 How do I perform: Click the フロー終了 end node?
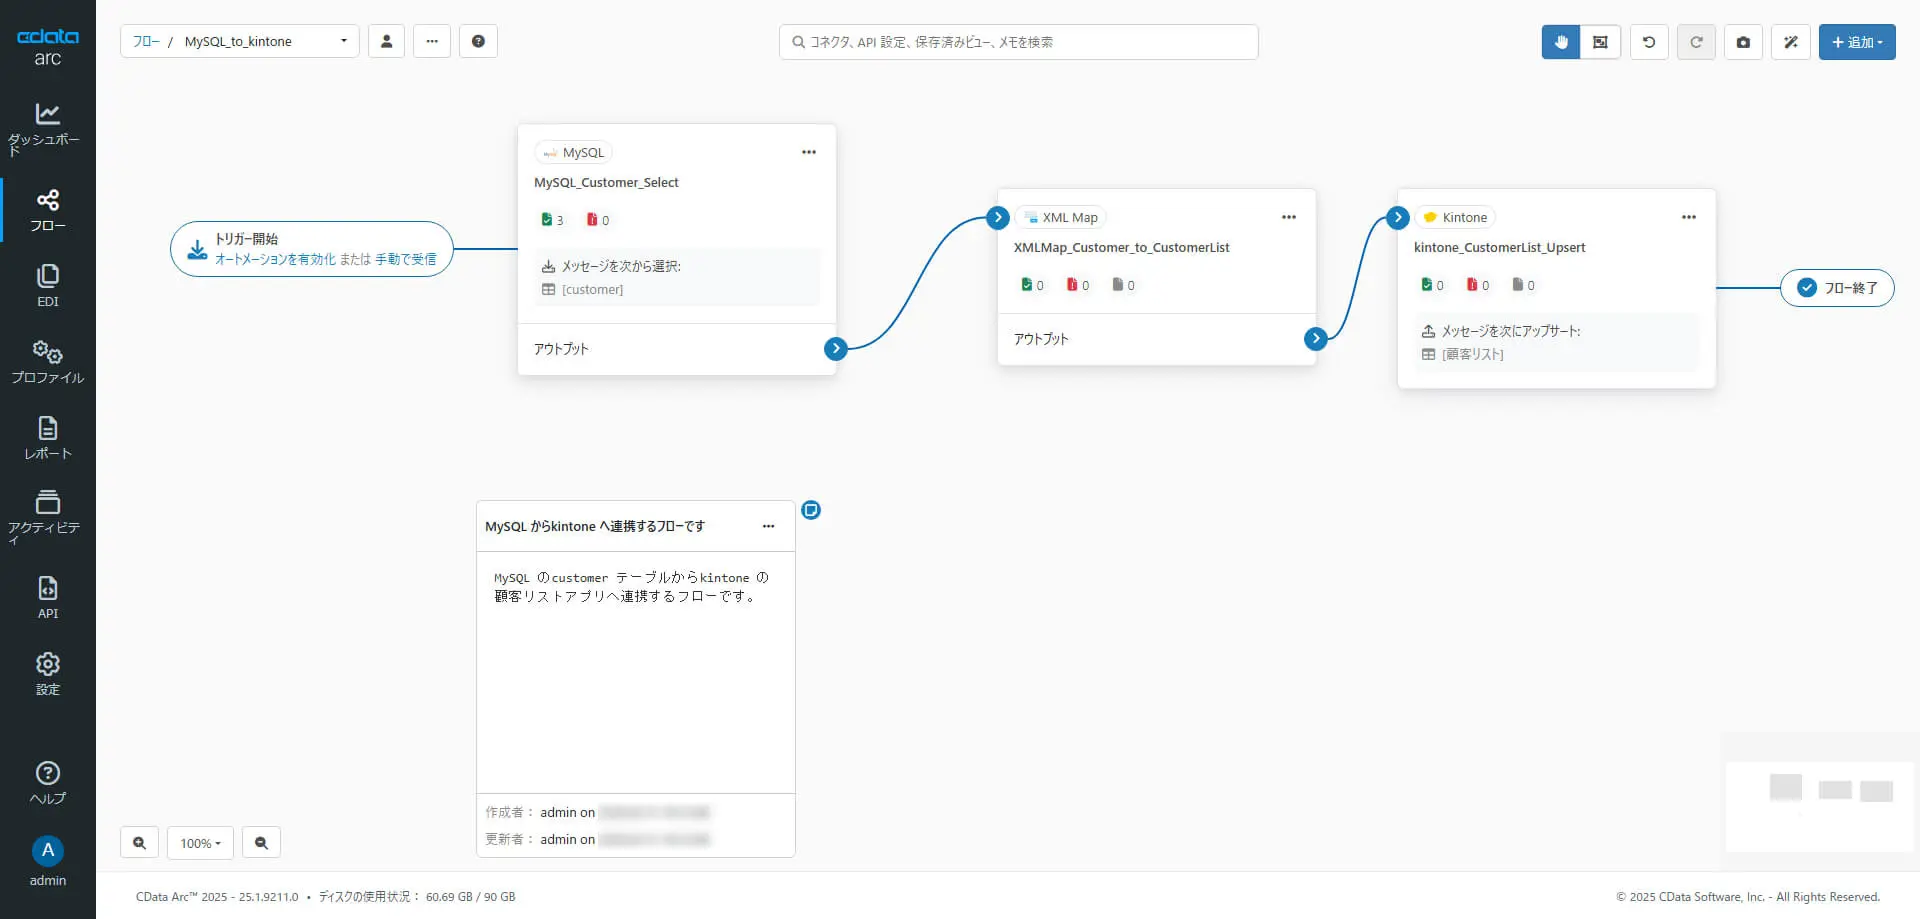point(1837,288)
